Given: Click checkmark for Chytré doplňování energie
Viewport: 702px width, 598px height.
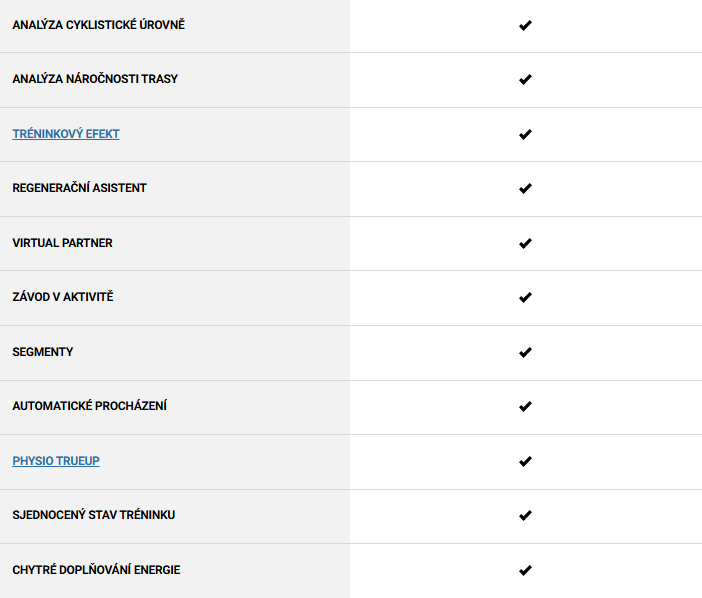Looking at the screenshot, I should tap(525, 571).
